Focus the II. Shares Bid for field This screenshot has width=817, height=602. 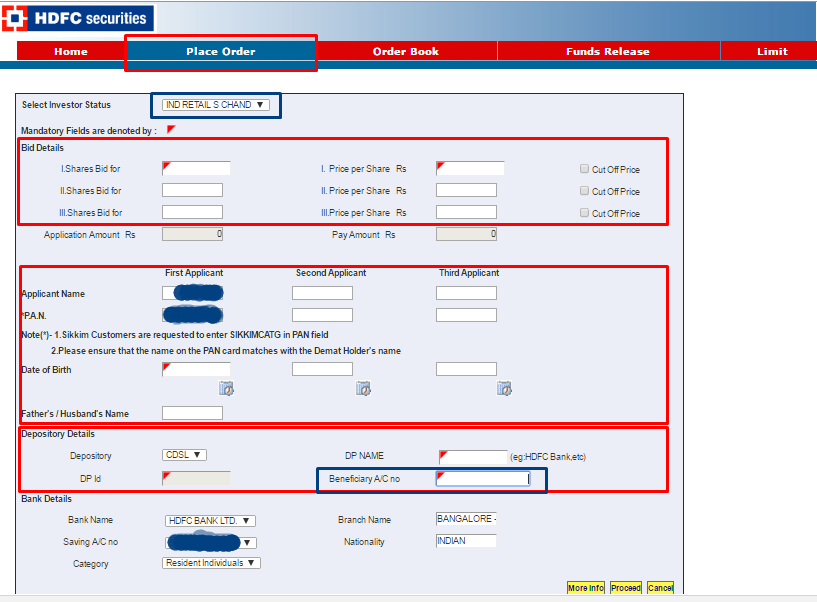coord(192,190)
